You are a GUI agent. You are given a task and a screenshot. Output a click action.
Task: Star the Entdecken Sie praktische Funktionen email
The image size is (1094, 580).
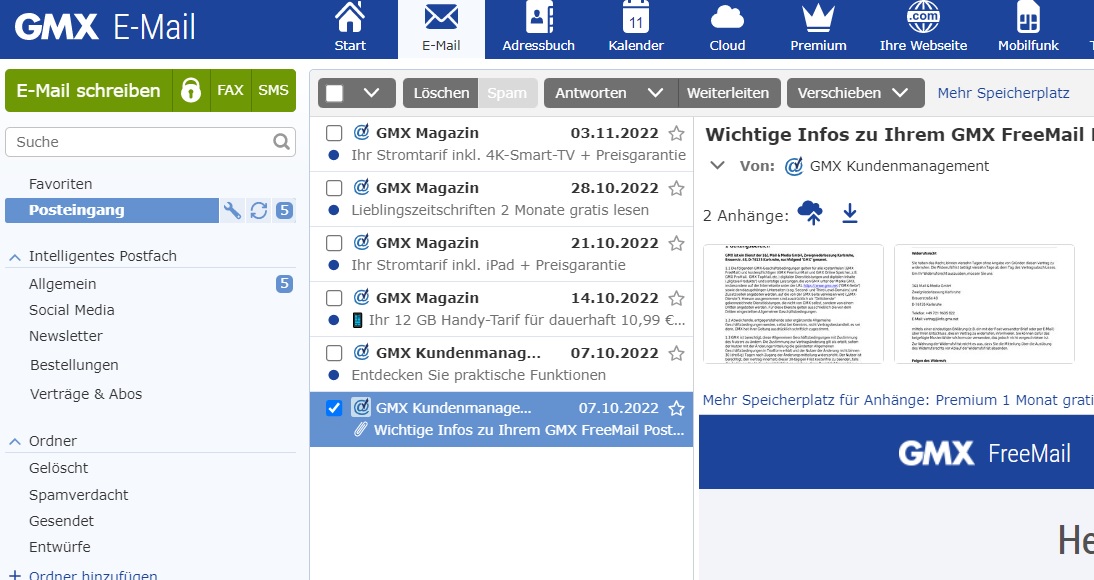(676, 353)
